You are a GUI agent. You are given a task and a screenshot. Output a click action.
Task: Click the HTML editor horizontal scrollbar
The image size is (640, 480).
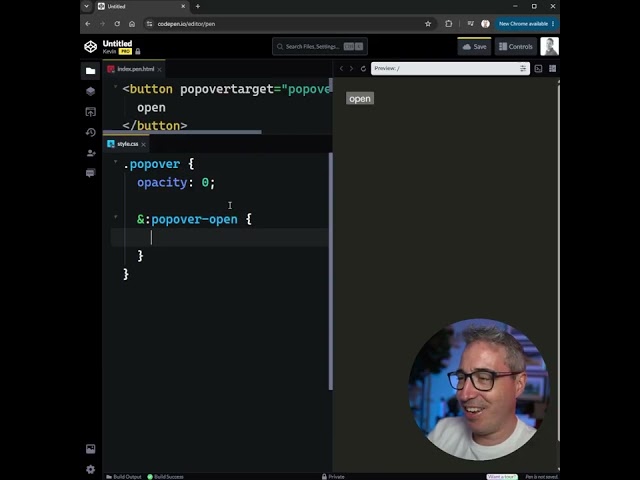(182, 132)
